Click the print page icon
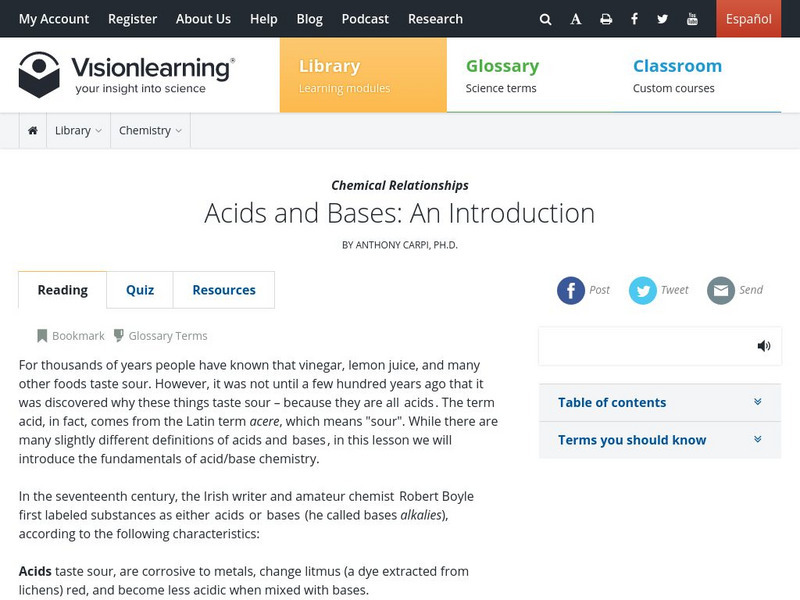This screenshot has width=800, height=600. (x=606, y=19)
